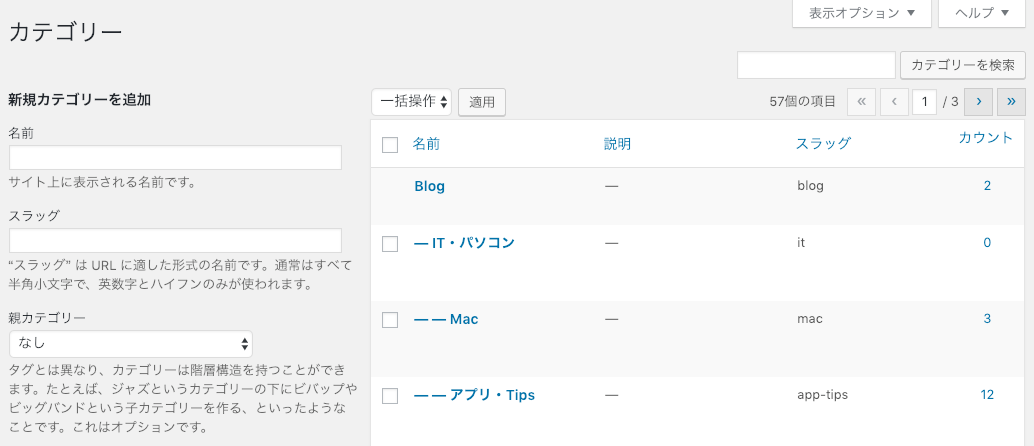Click the slug text blog
1034x446 pixels.
coord(810,186)
